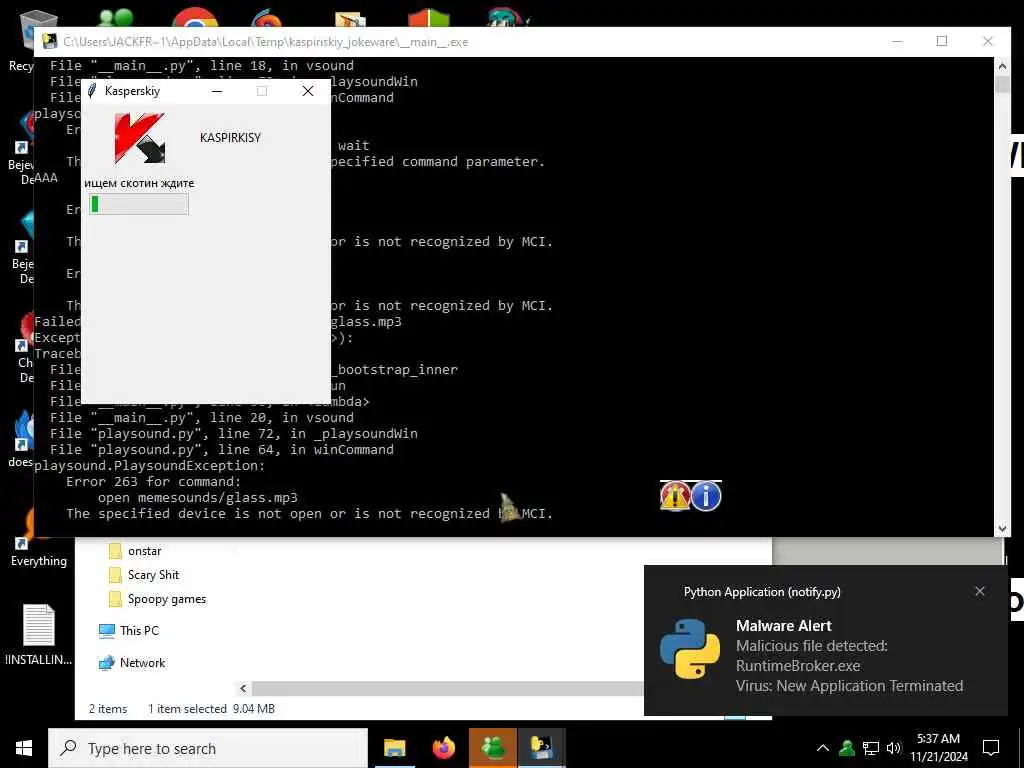Click the yellow warning triangle icon
Screen dimensions: 1024x768
675,496
